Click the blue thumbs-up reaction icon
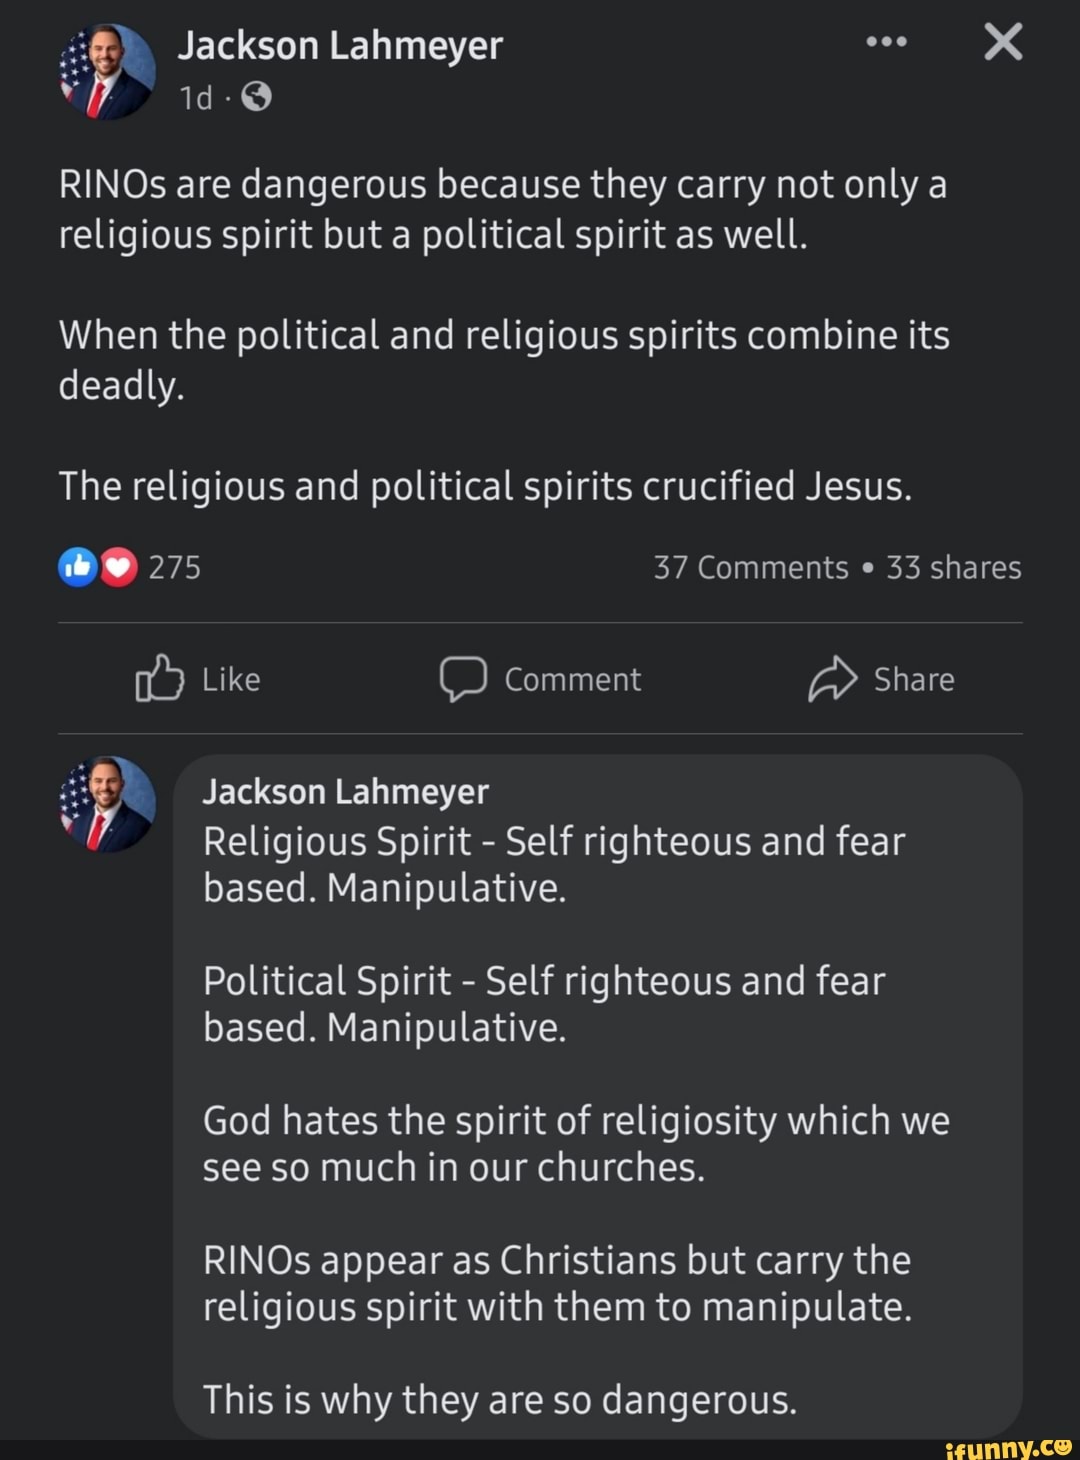 pyautogui.click(x=78, y=567)
